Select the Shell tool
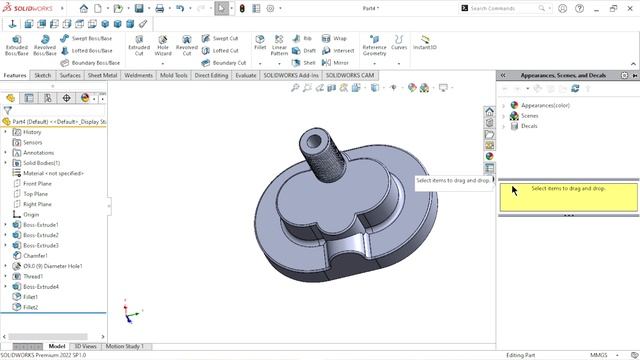This screenshot has height=360, width=640. [x=304, y=63]
